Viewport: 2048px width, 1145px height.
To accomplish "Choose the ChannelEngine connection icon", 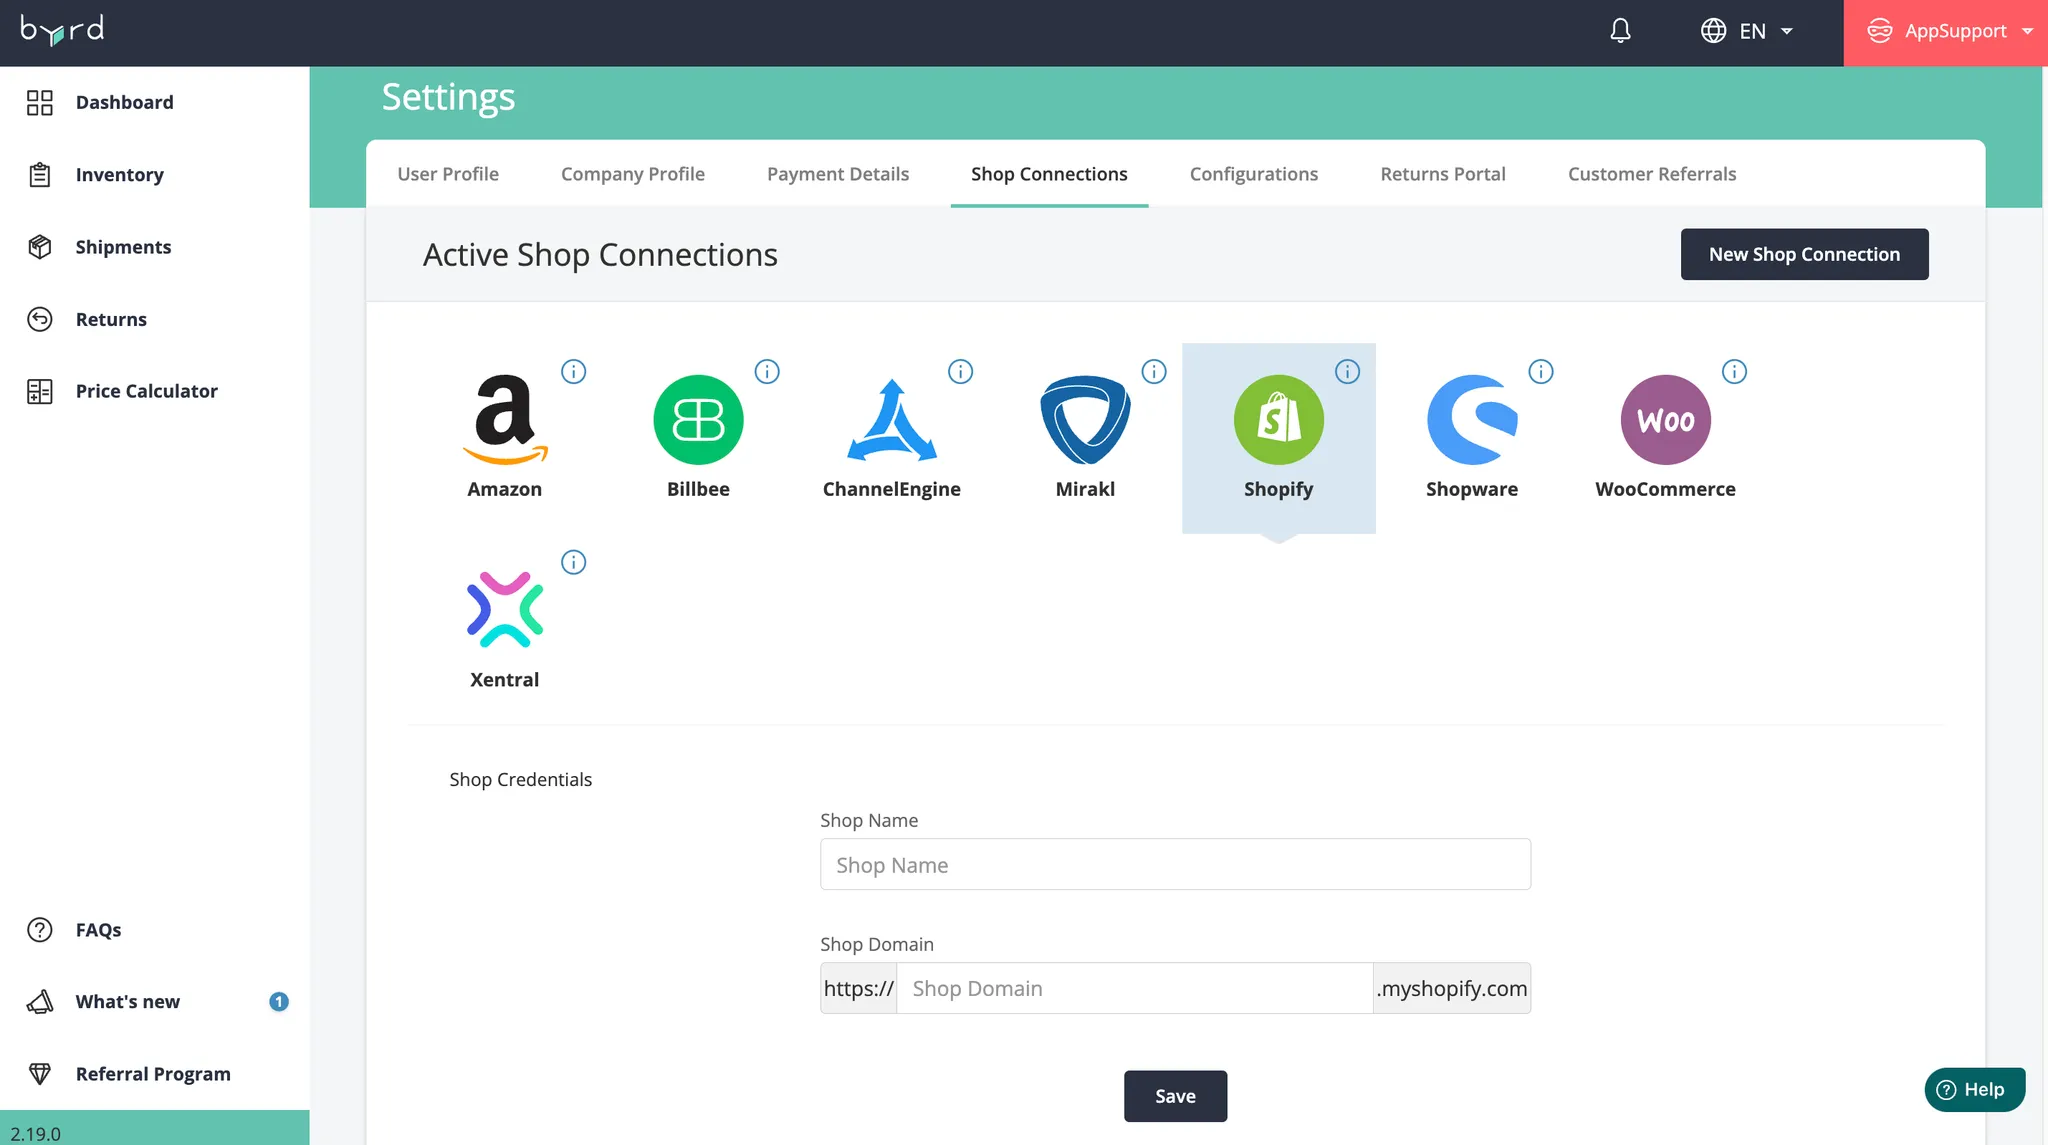I will coord(891,420).
